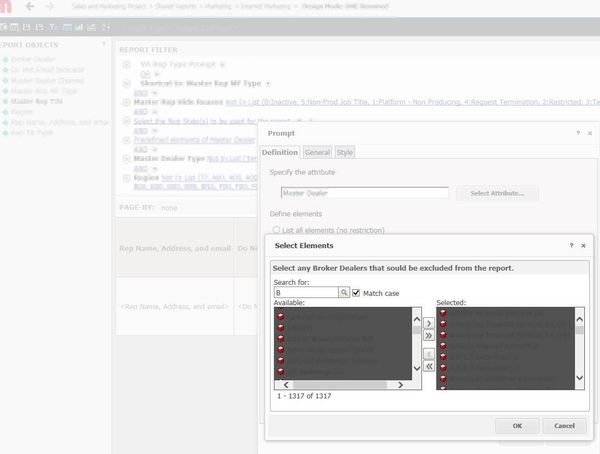Open Internal Marketing breadcrumb
600x454 pixels.
pos(265,6)
